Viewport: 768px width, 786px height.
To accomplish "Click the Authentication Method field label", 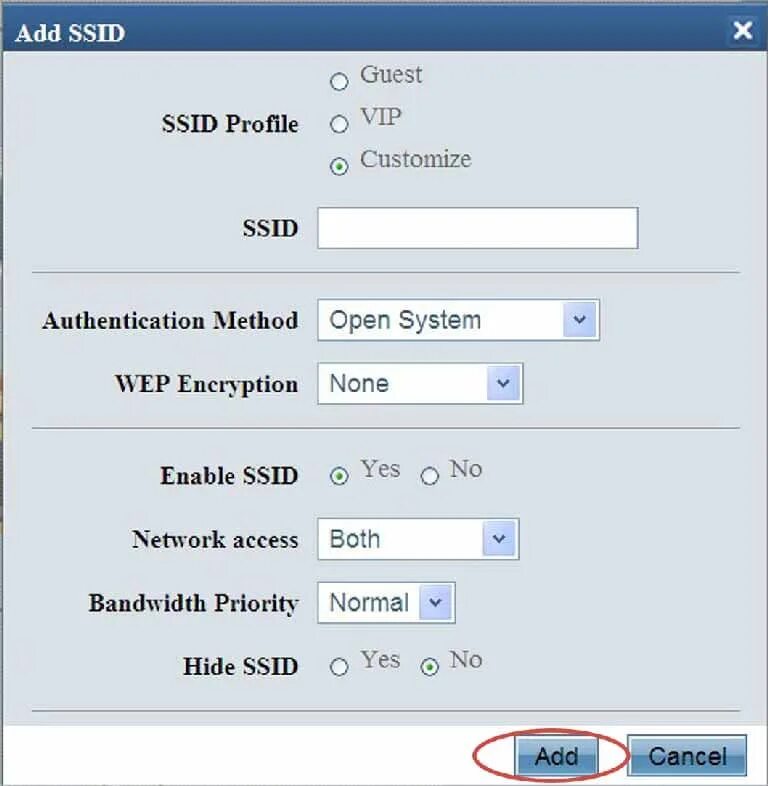I will [x=170, y=321].
